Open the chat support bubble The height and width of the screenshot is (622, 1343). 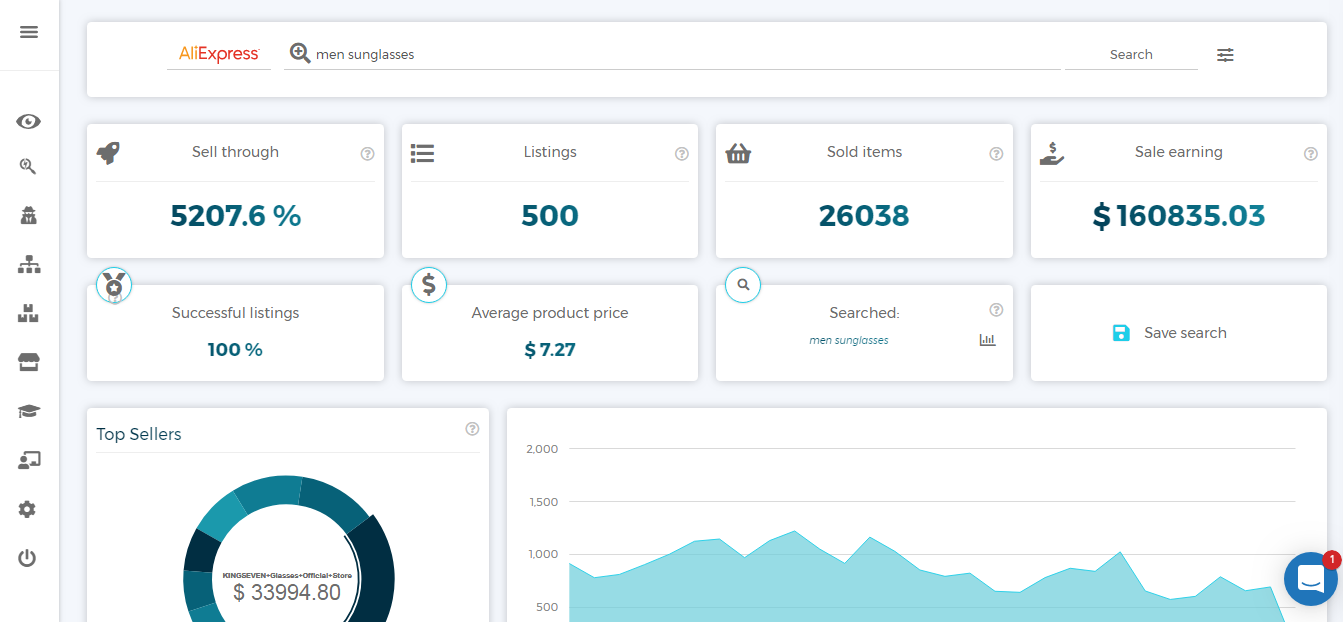click(x=1310, y=579)
